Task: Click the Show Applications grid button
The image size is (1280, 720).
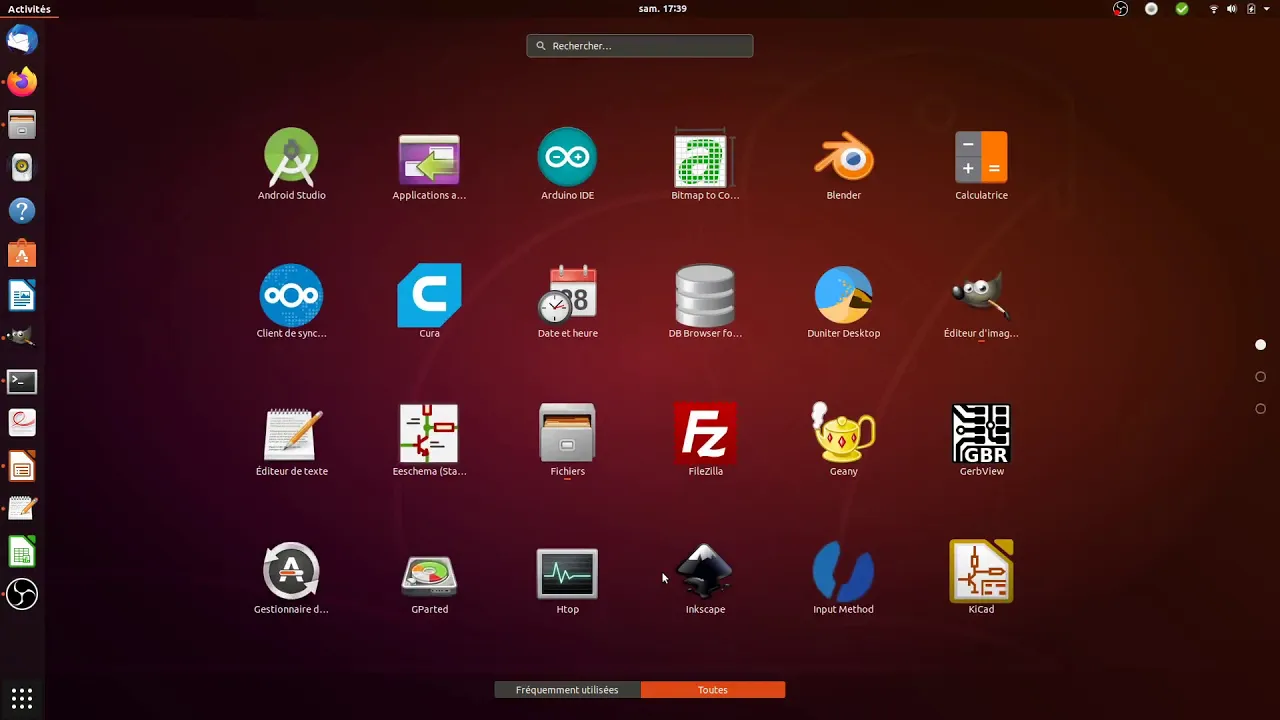Action: pyautogui.click(x=22, y=698)
